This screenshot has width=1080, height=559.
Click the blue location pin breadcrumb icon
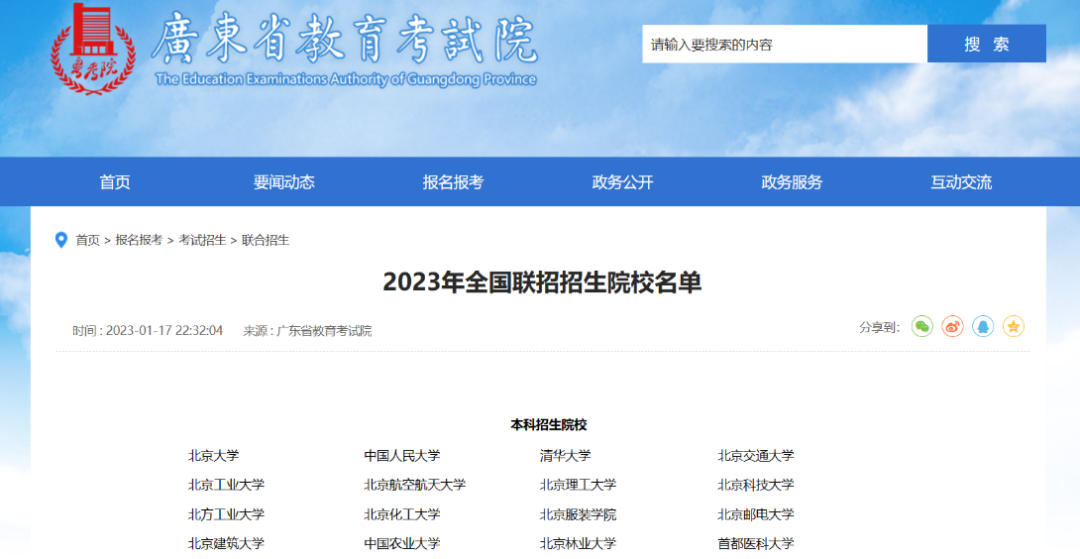[61, 240]
